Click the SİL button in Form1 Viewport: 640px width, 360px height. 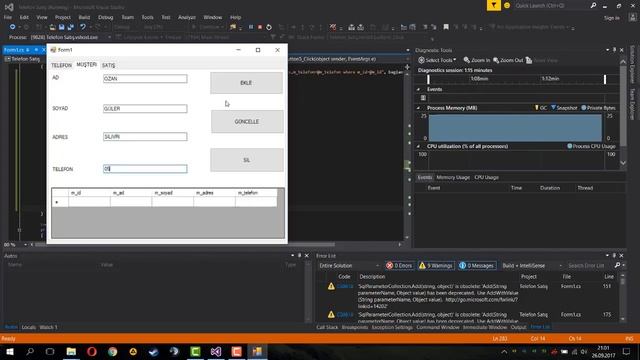(247, 160)
